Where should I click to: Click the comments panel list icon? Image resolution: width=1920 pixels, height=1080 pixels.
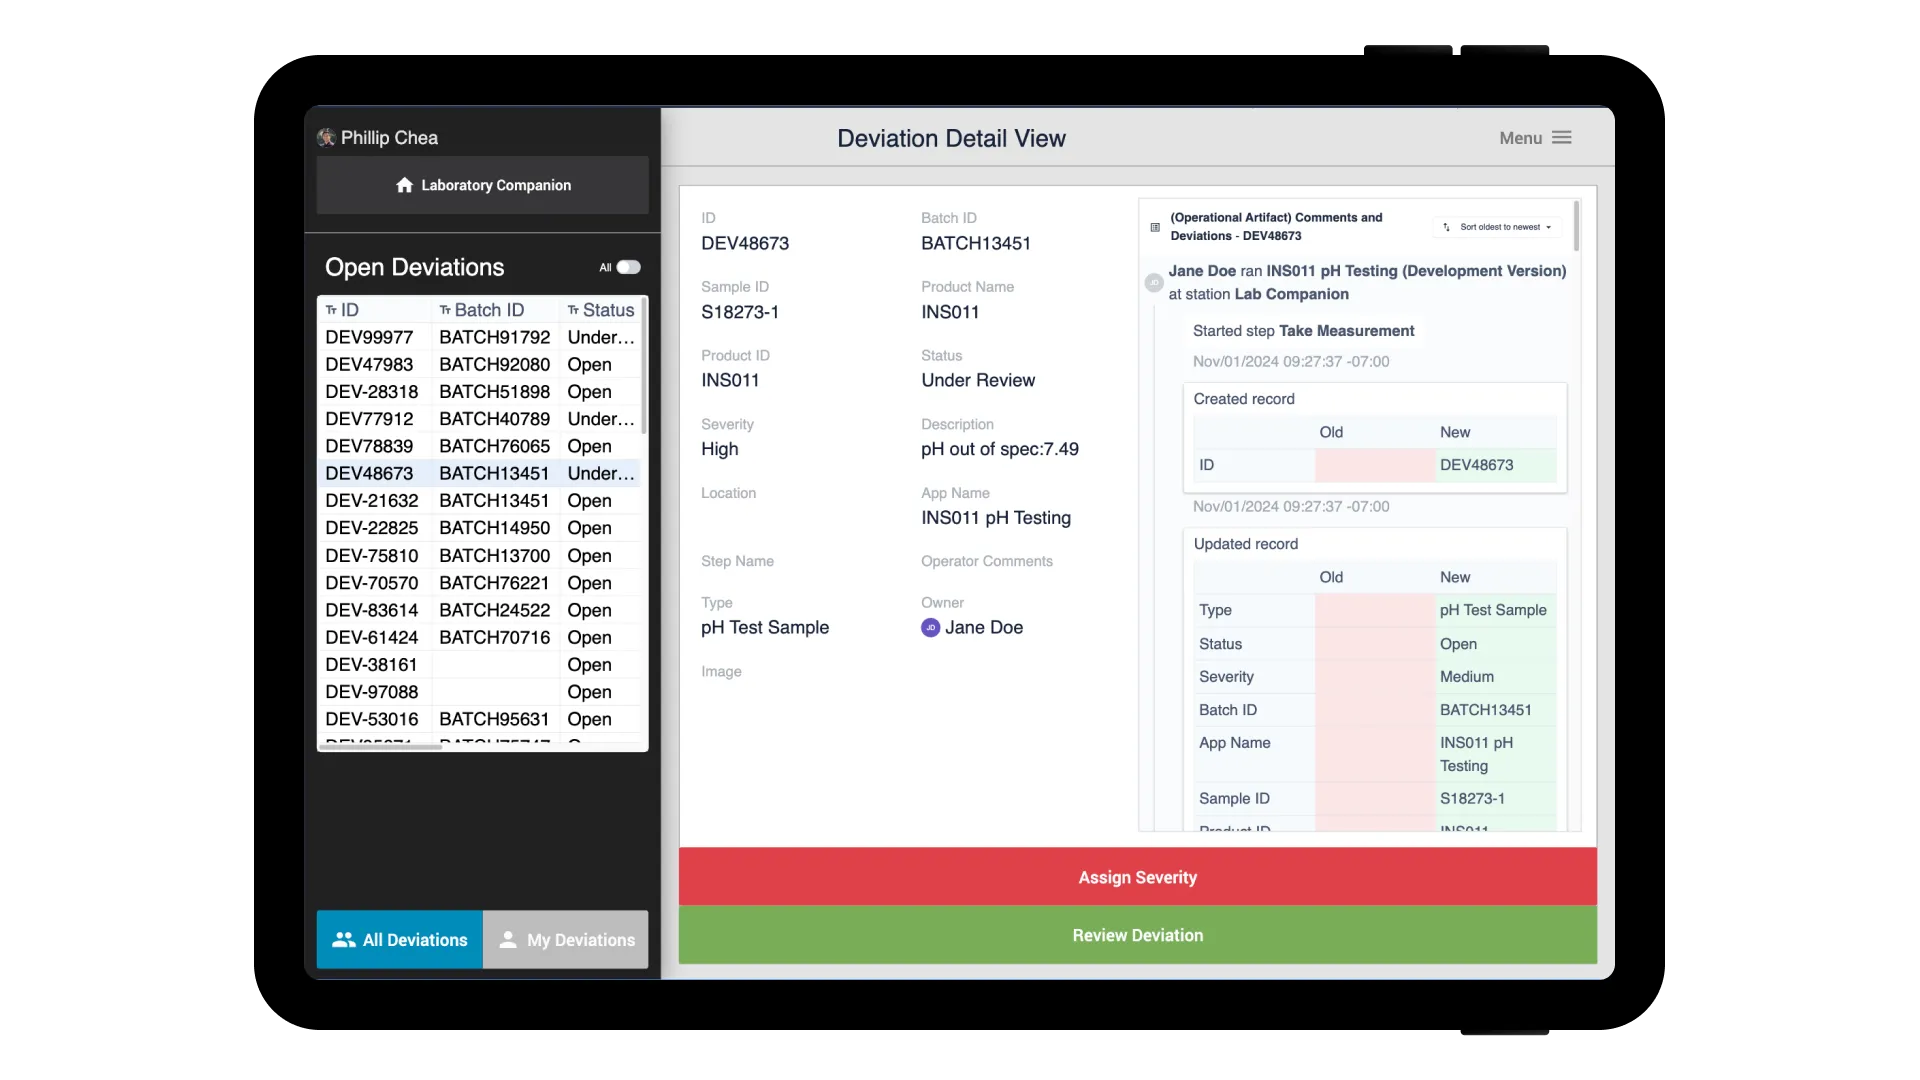coord(1155,227)
